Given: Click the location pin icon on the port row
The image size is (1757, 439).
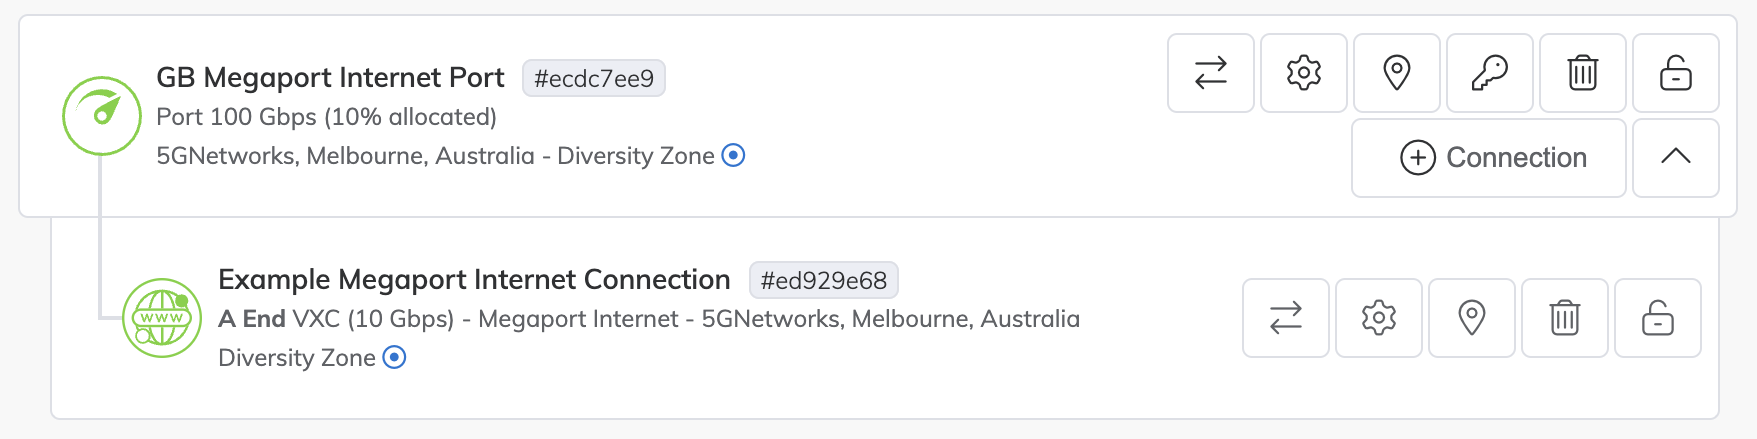Looking at the screenshot, I should point(1396,73).
